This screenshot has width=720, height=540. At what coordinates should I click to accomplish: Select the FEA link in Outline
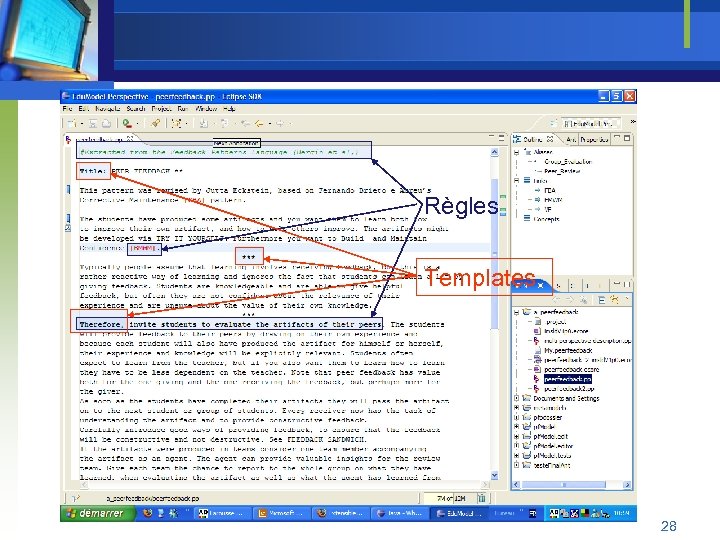click(x=549, y=190)
